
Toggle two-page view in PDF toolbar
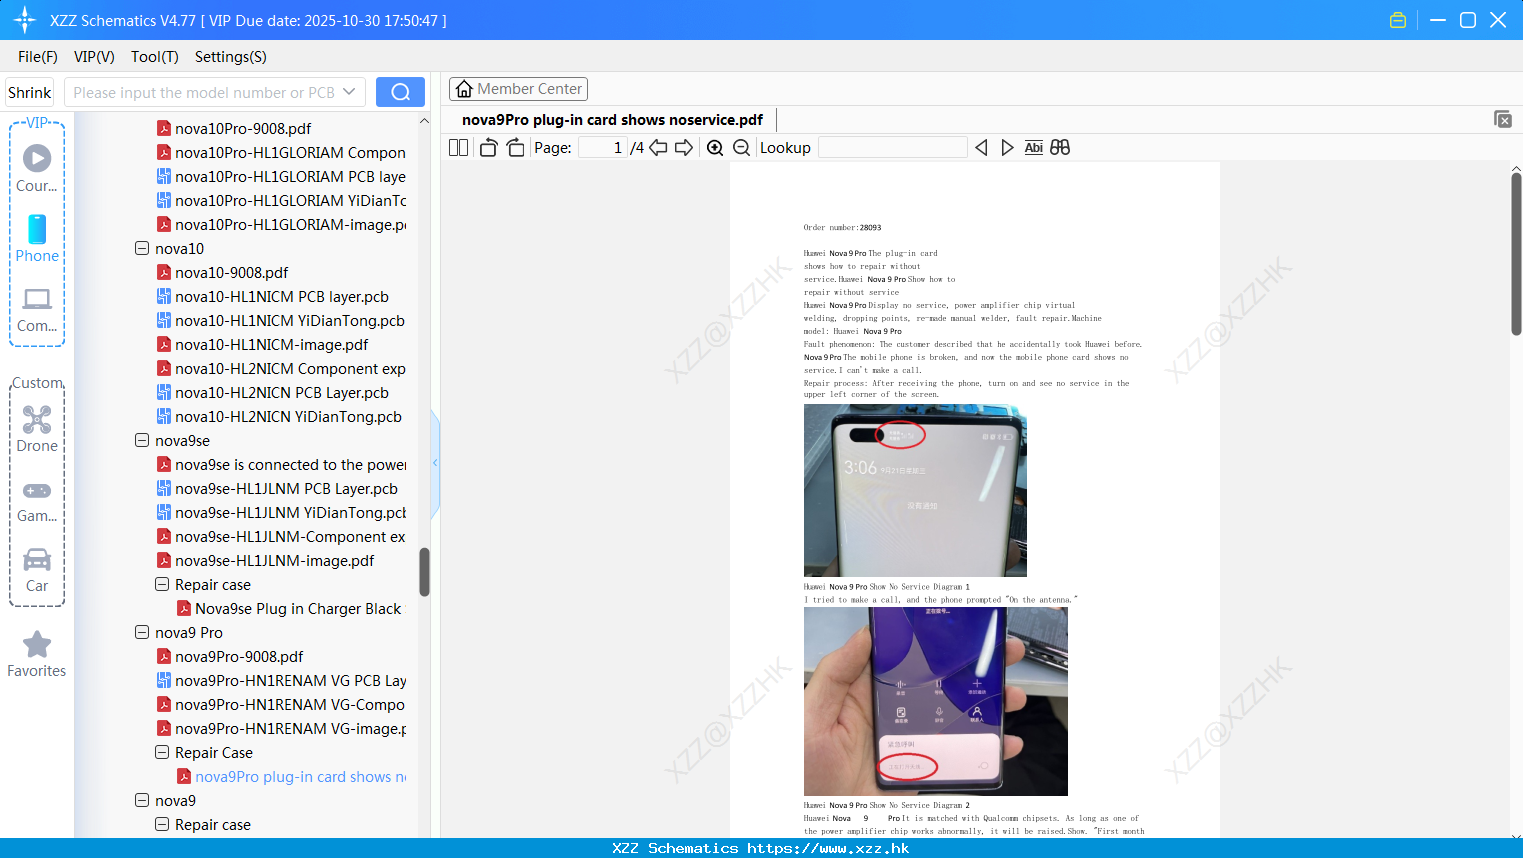coord(458,148)
